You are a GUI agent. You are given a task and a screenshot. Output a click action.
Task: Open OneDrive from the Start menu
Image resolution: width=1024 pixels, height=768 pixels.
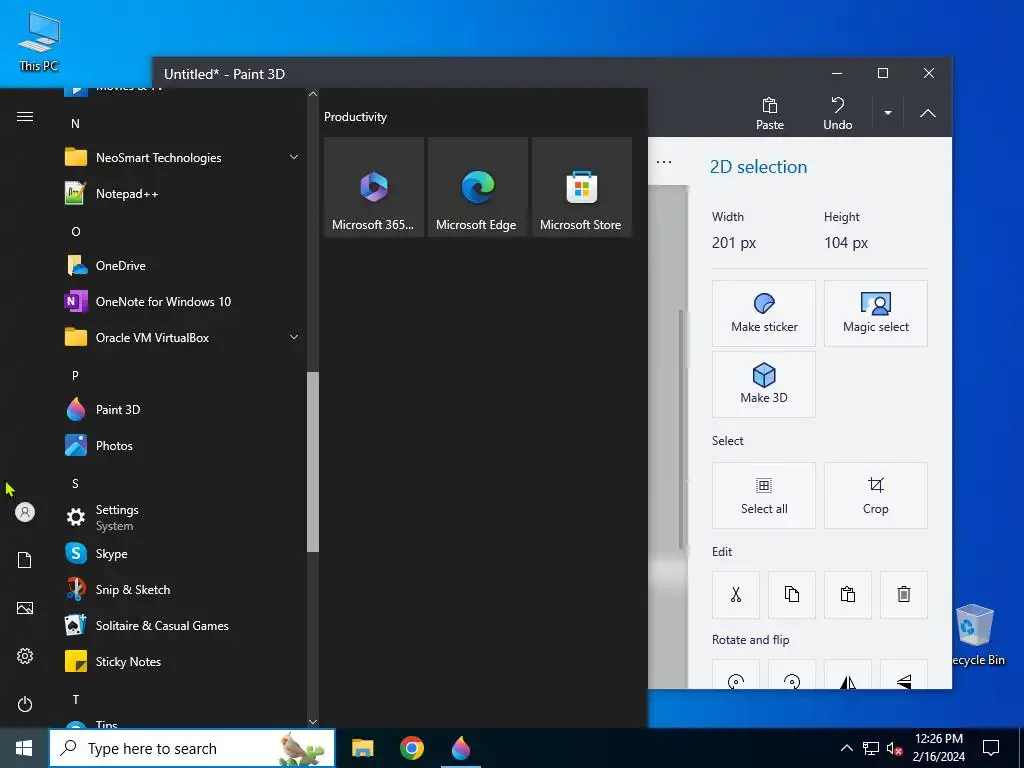pos(183,266)
